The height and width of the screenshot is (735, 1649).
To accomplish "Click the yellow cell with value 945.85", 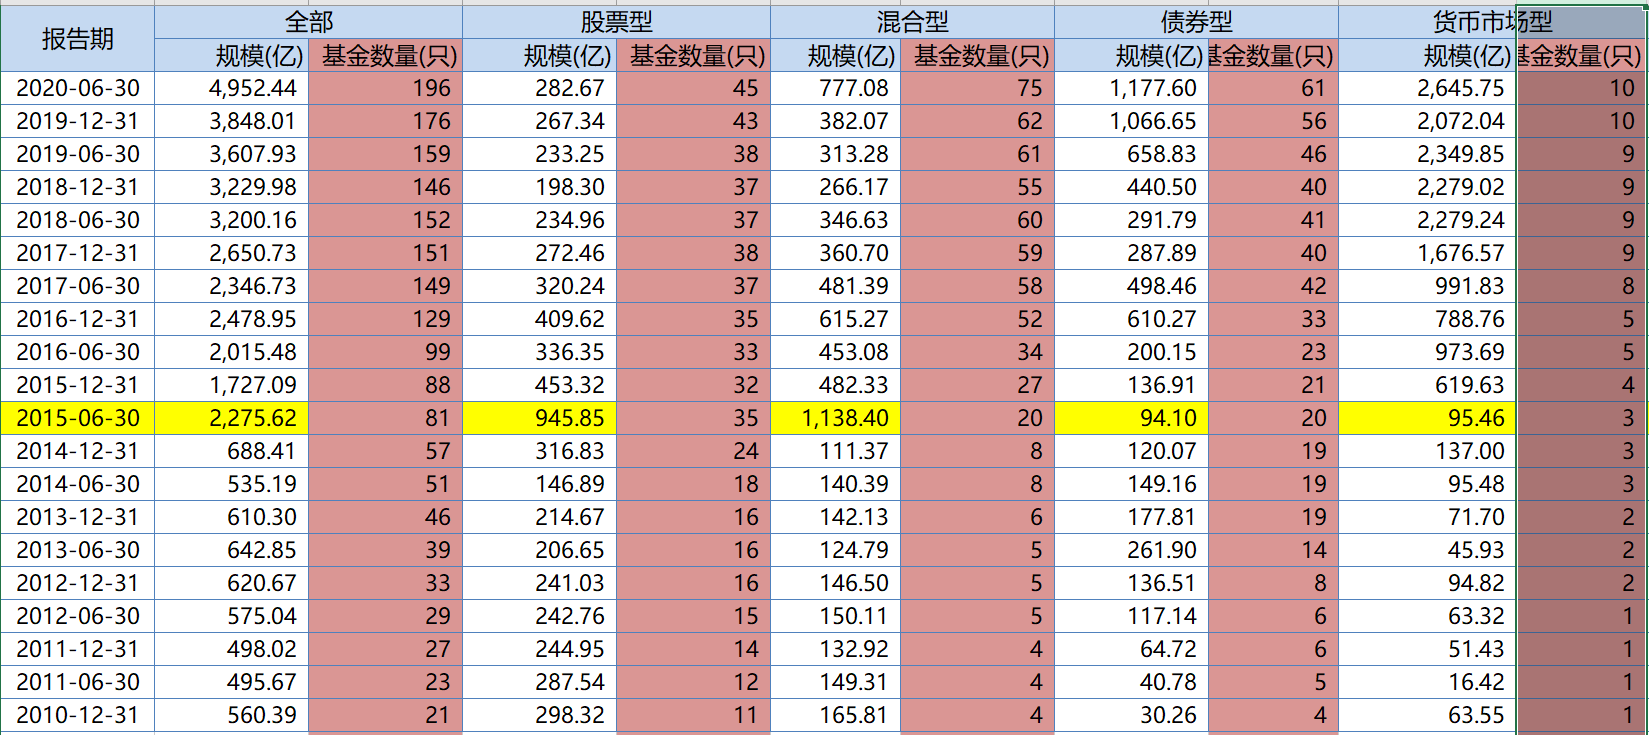I will tap(540, 418).
